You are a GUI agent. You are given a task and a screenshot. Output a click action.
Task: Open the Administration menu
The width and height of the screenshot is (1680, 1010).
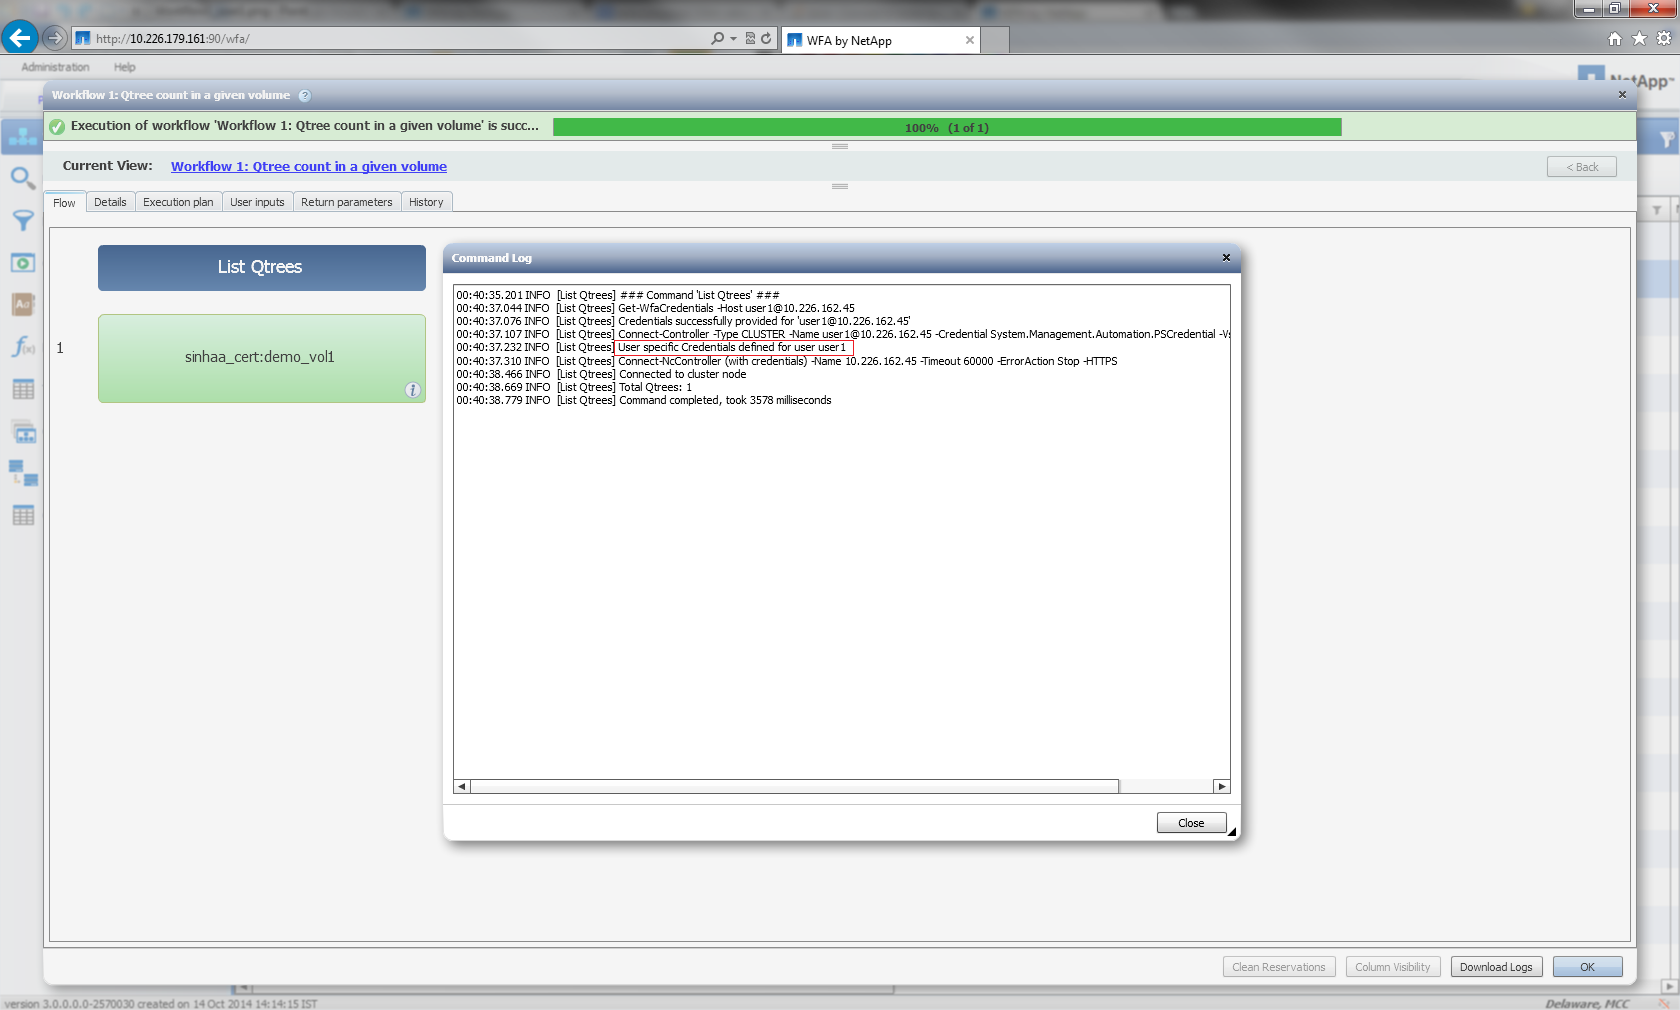tap(55, 67)
